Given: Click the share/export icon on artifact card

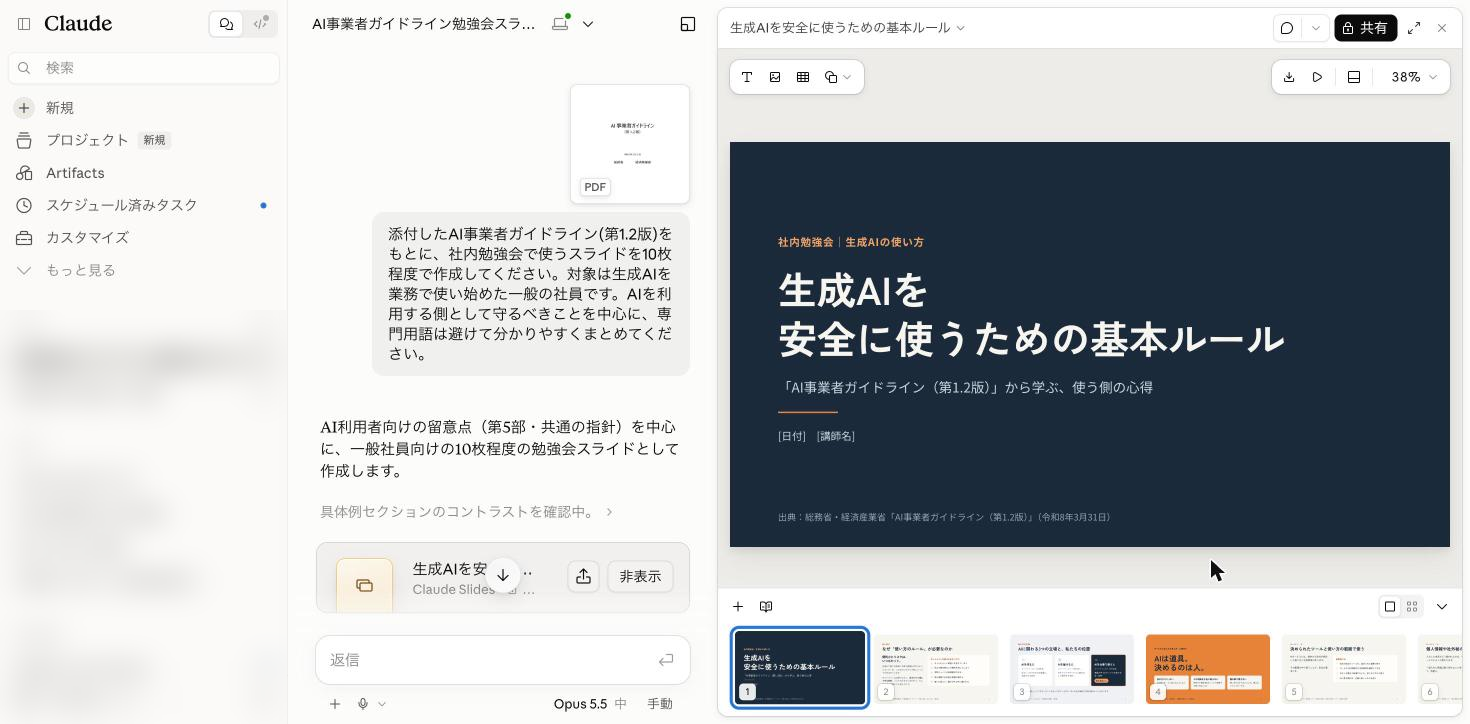Looking at the screenshot, I should pos(583,576).
